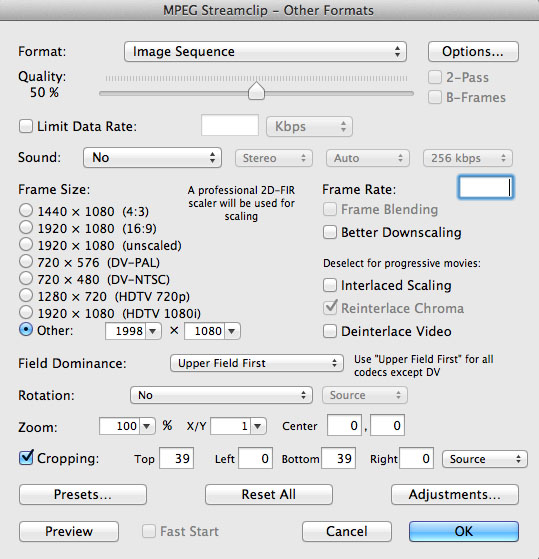The image size is (539, 559).
Task: Enable the Deinterlace Video checkbox
Action: (x=330, y=331)
